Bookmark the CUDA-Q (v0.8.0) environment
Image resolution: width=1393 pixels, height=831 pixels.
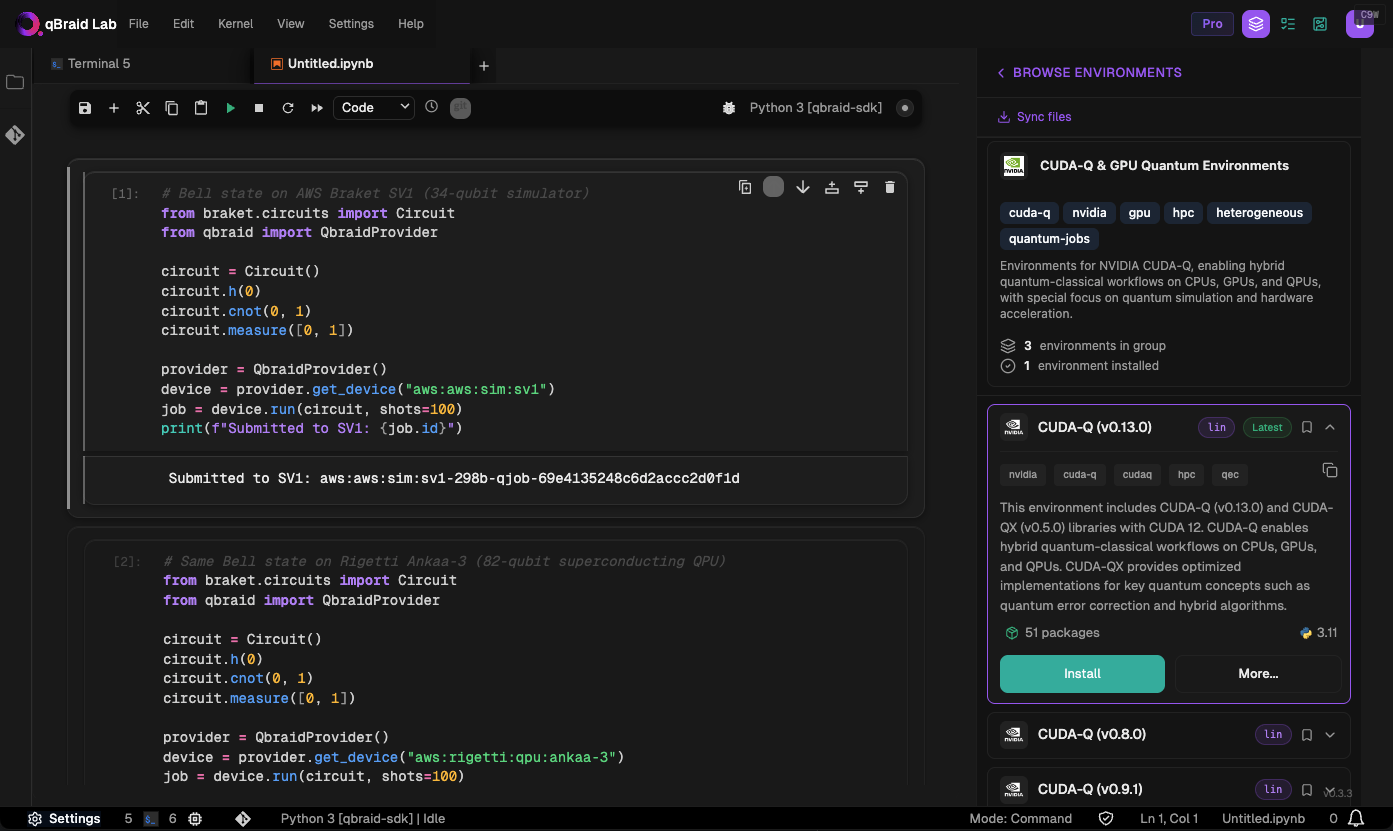click(1307, 734)
